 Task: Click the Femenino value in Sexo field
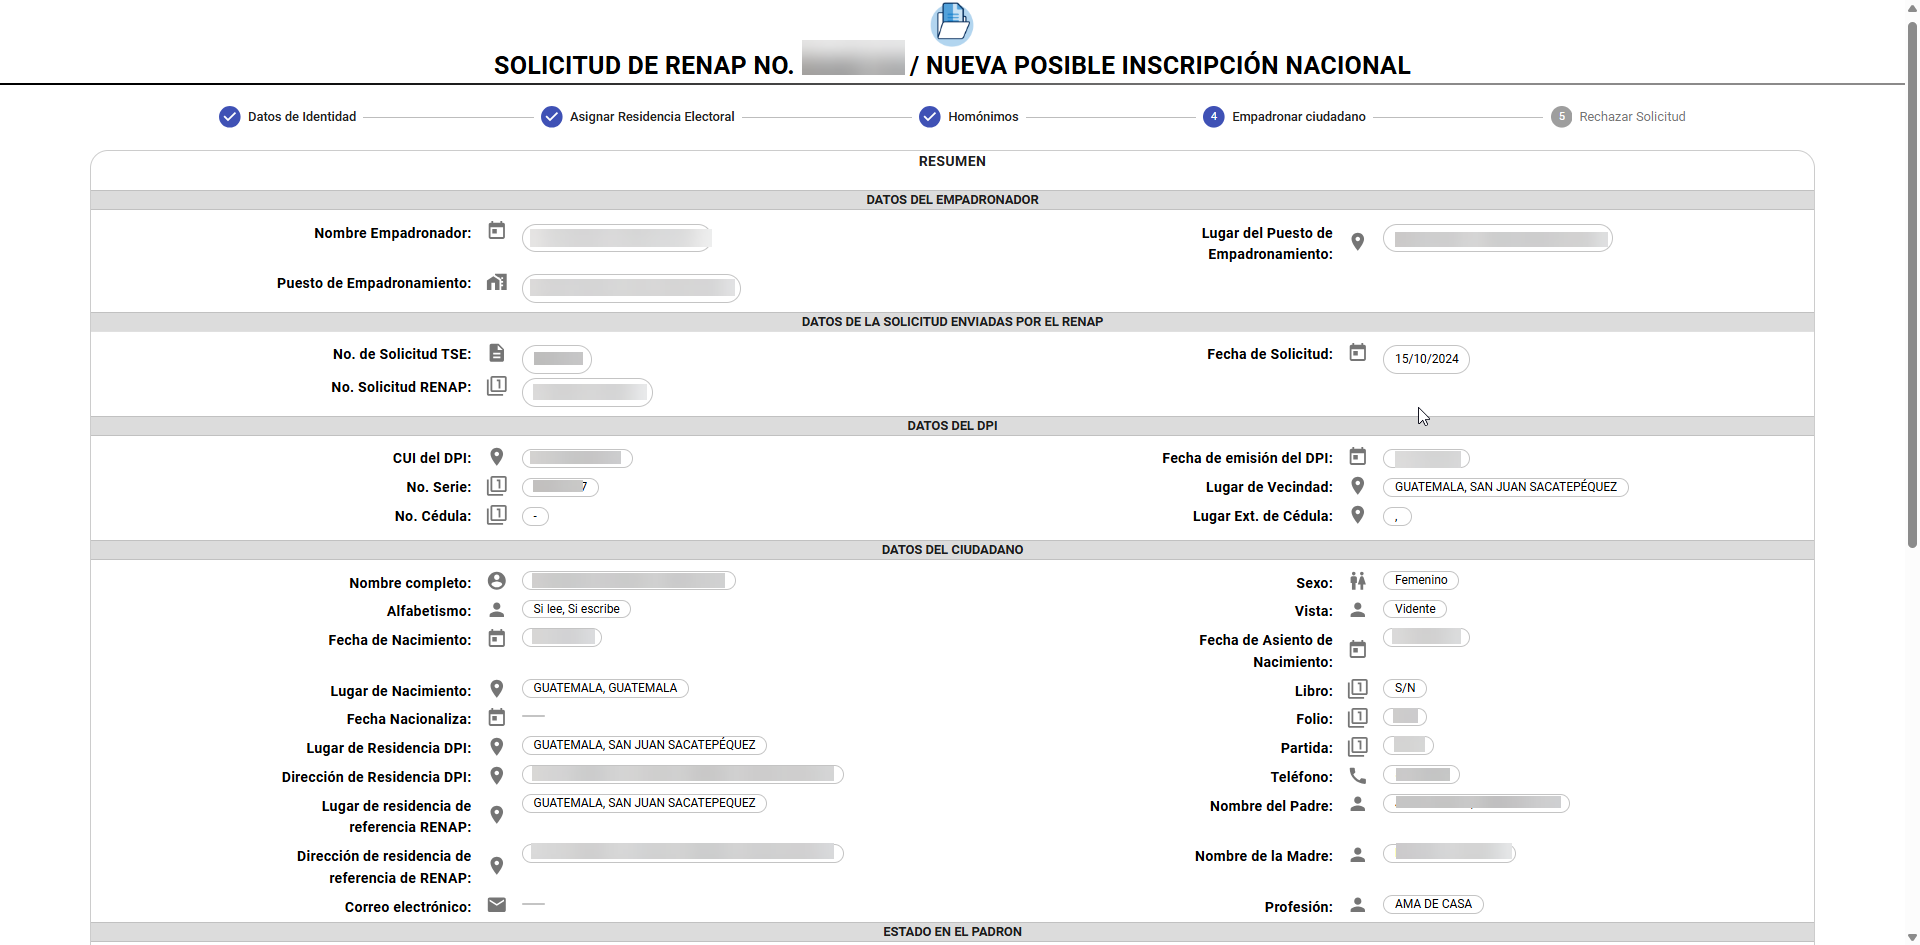(x=1420, y=580)
